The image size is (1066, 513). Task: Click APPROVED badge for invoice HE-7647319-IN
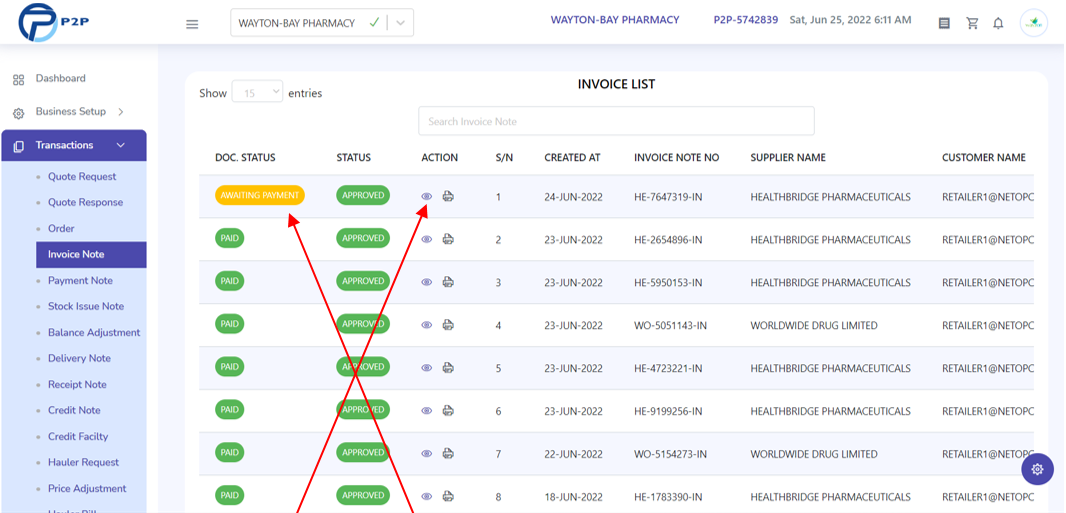(x=363, y=195)
